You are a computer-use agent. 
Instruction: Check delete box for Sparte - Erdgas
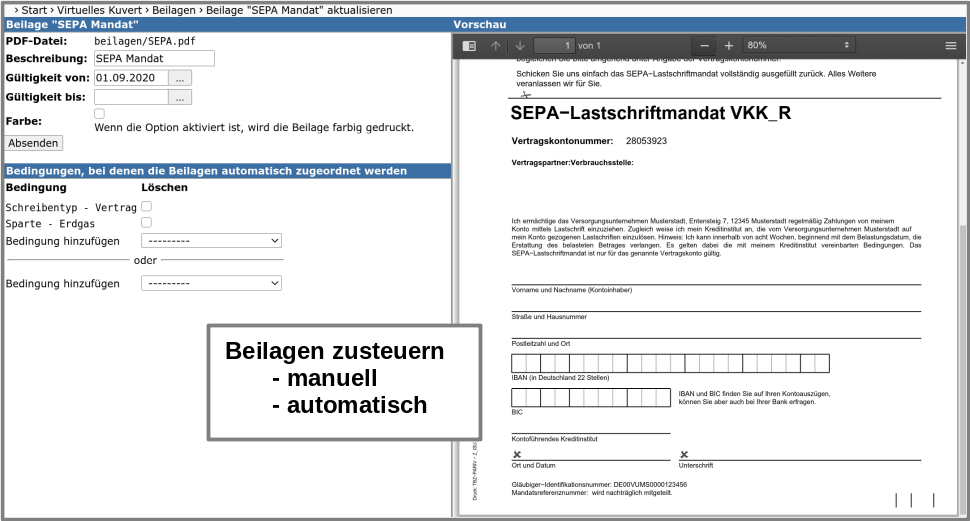click(x=147, y=223)
